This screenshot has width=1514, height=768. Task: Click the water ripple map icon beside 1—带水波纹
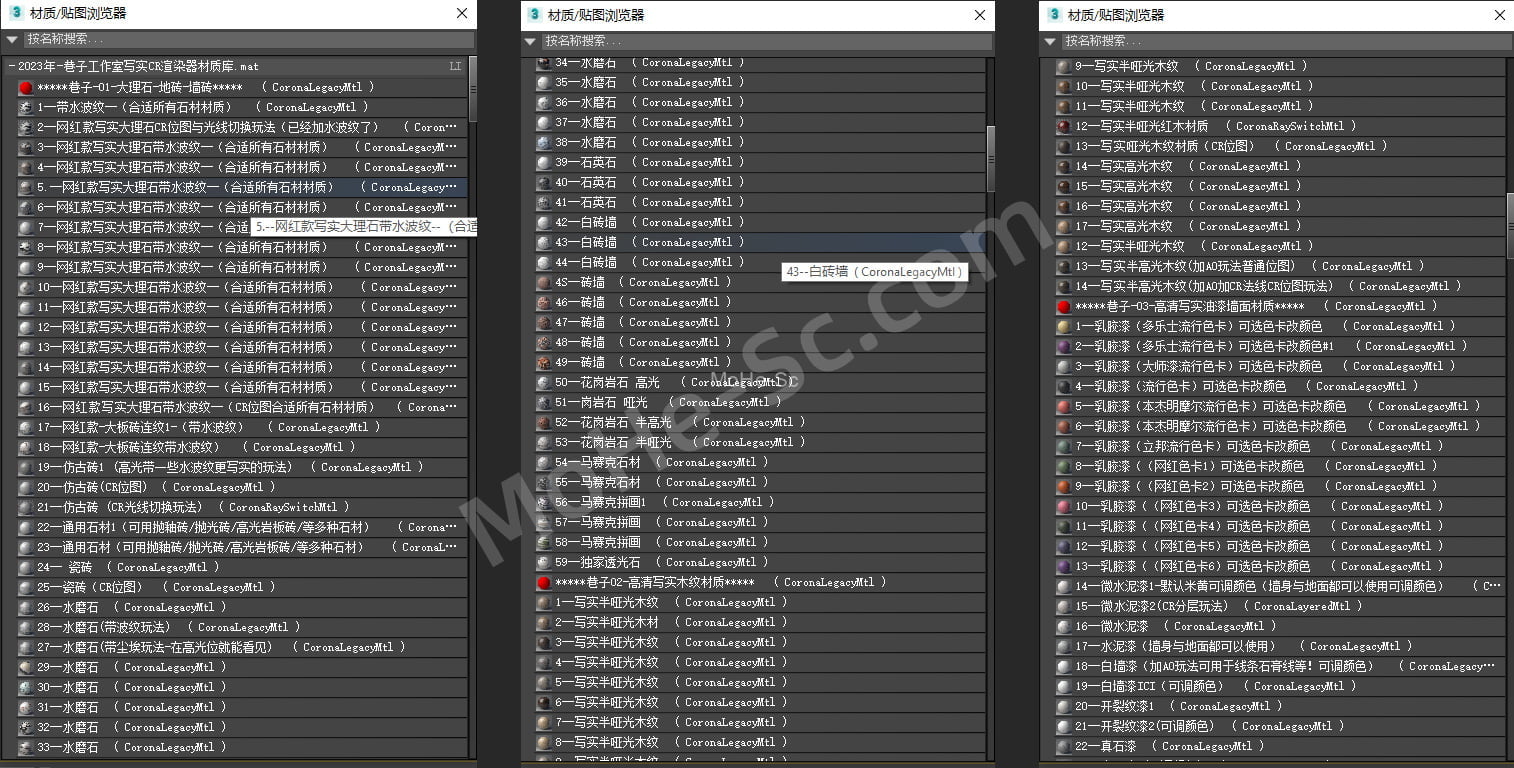point(22,107)
